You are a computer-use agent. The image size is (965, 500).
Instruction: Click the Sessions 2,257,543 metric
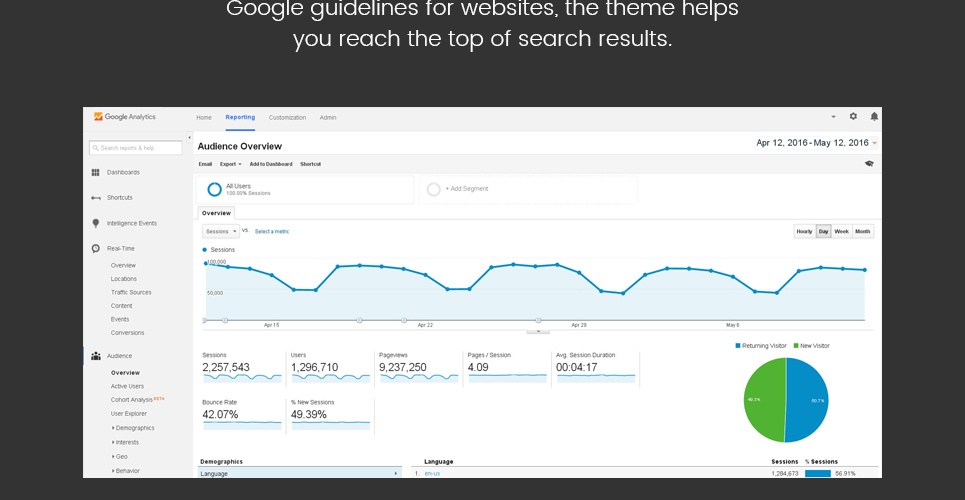tap(242, 368)
